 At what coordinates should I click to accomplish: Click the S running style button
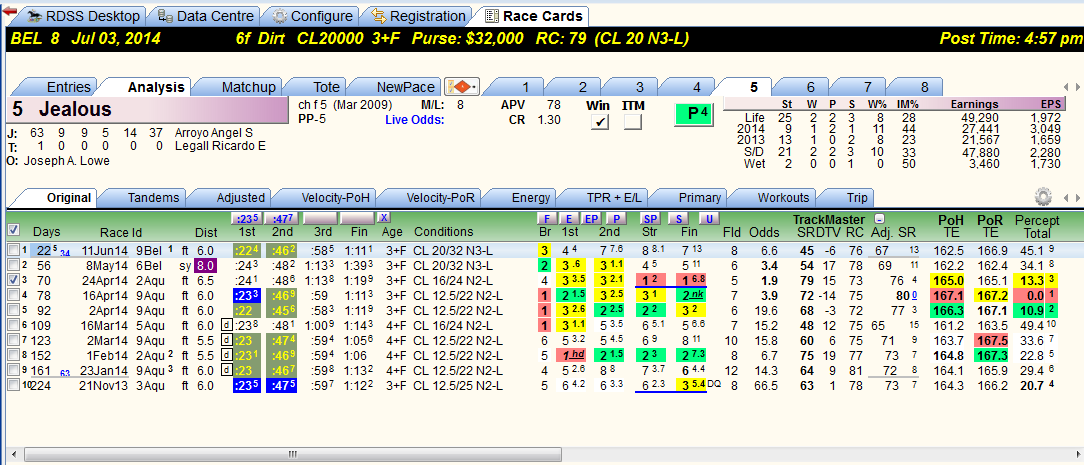coord(679,218)
